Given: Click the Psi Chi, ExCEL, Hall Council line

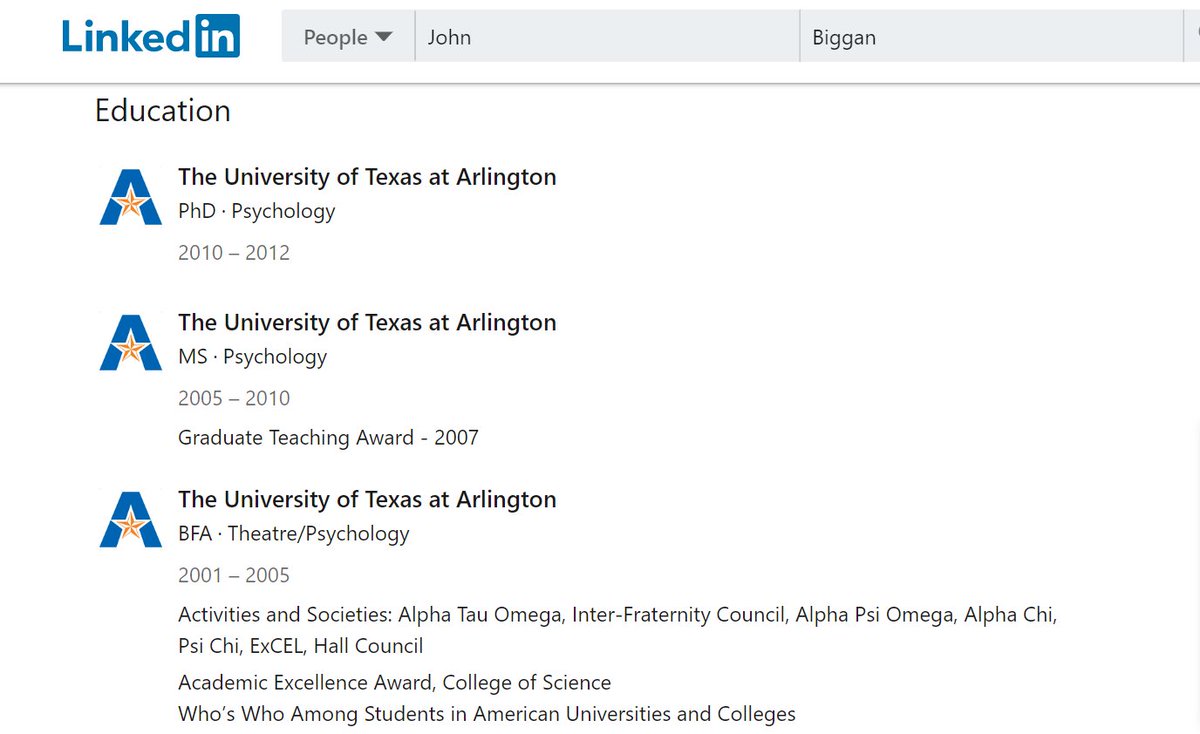Looking at the screenshot, I should coord(301,647).
